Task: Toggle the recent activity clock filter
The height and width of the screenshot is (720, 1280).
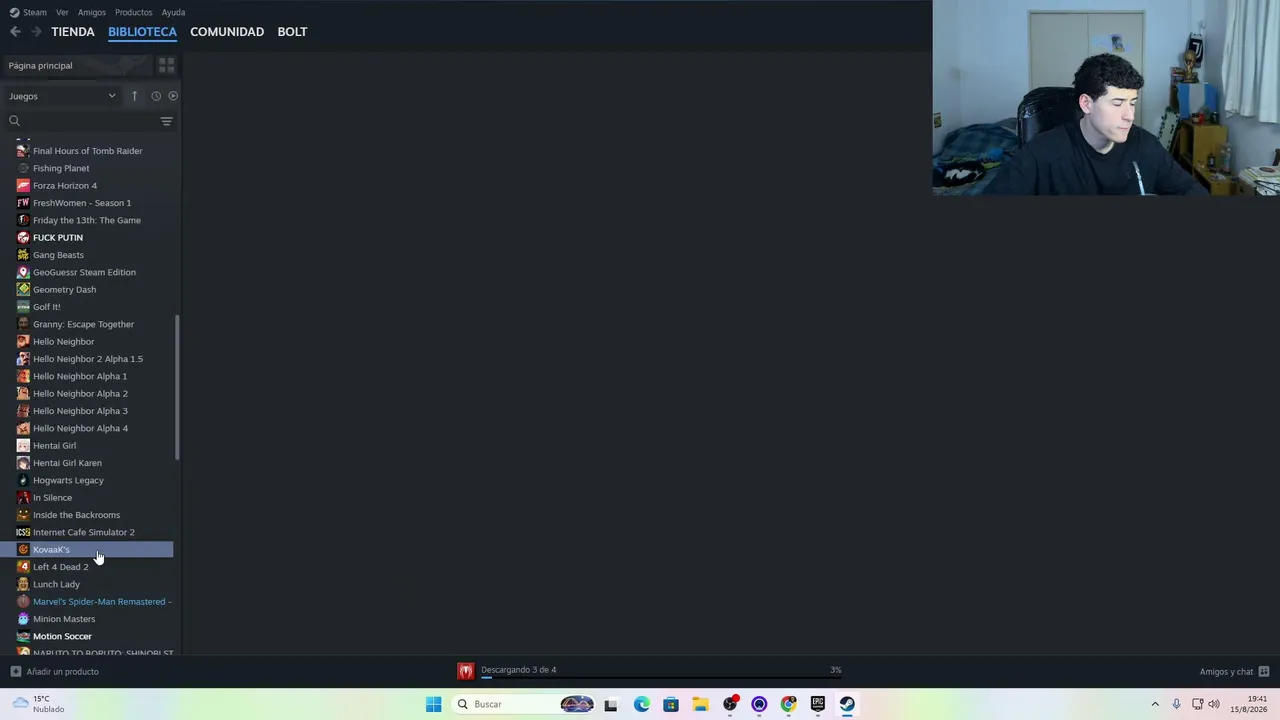Action: point(156,96)
